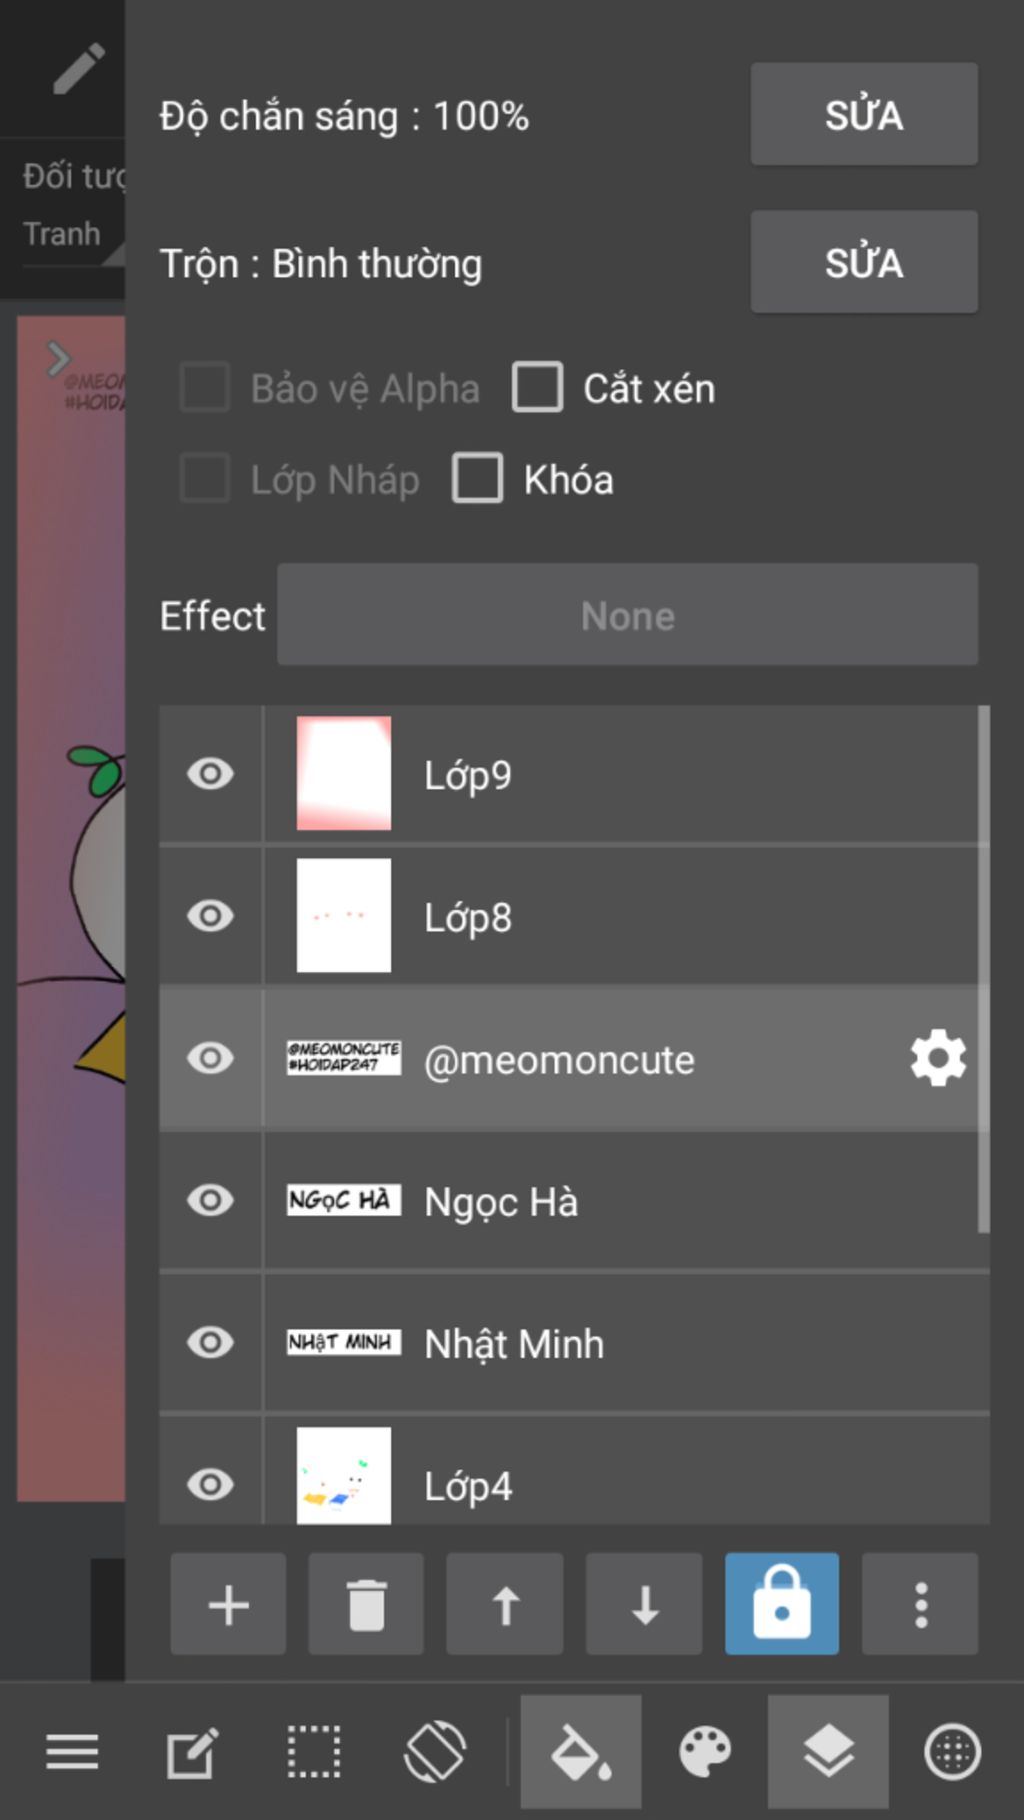The image size is (1024, 1820).
Task: Open settings gear for @meomoncute layer
Action: (x=938, y=1058)
